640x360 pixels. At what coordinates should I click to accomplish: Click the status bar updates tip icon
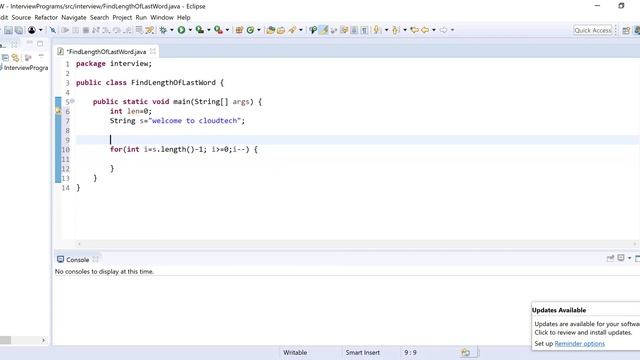[466, 353]
